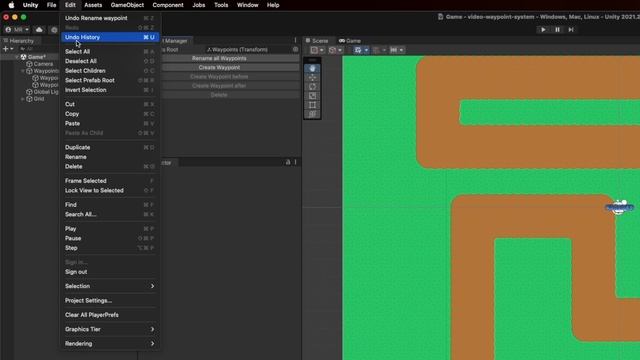Viewport: 640px width, 360px height.
Task: Open the increment snapping dropdown arrow
Action: pos(401,50)
